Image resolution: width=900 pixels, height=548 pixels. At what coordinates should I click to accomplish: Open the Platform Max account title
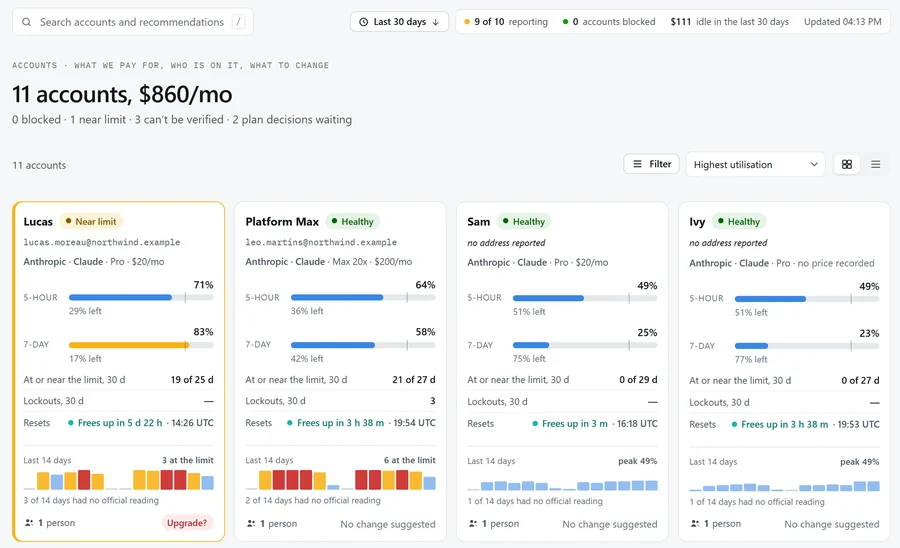[x=282, y=221]
